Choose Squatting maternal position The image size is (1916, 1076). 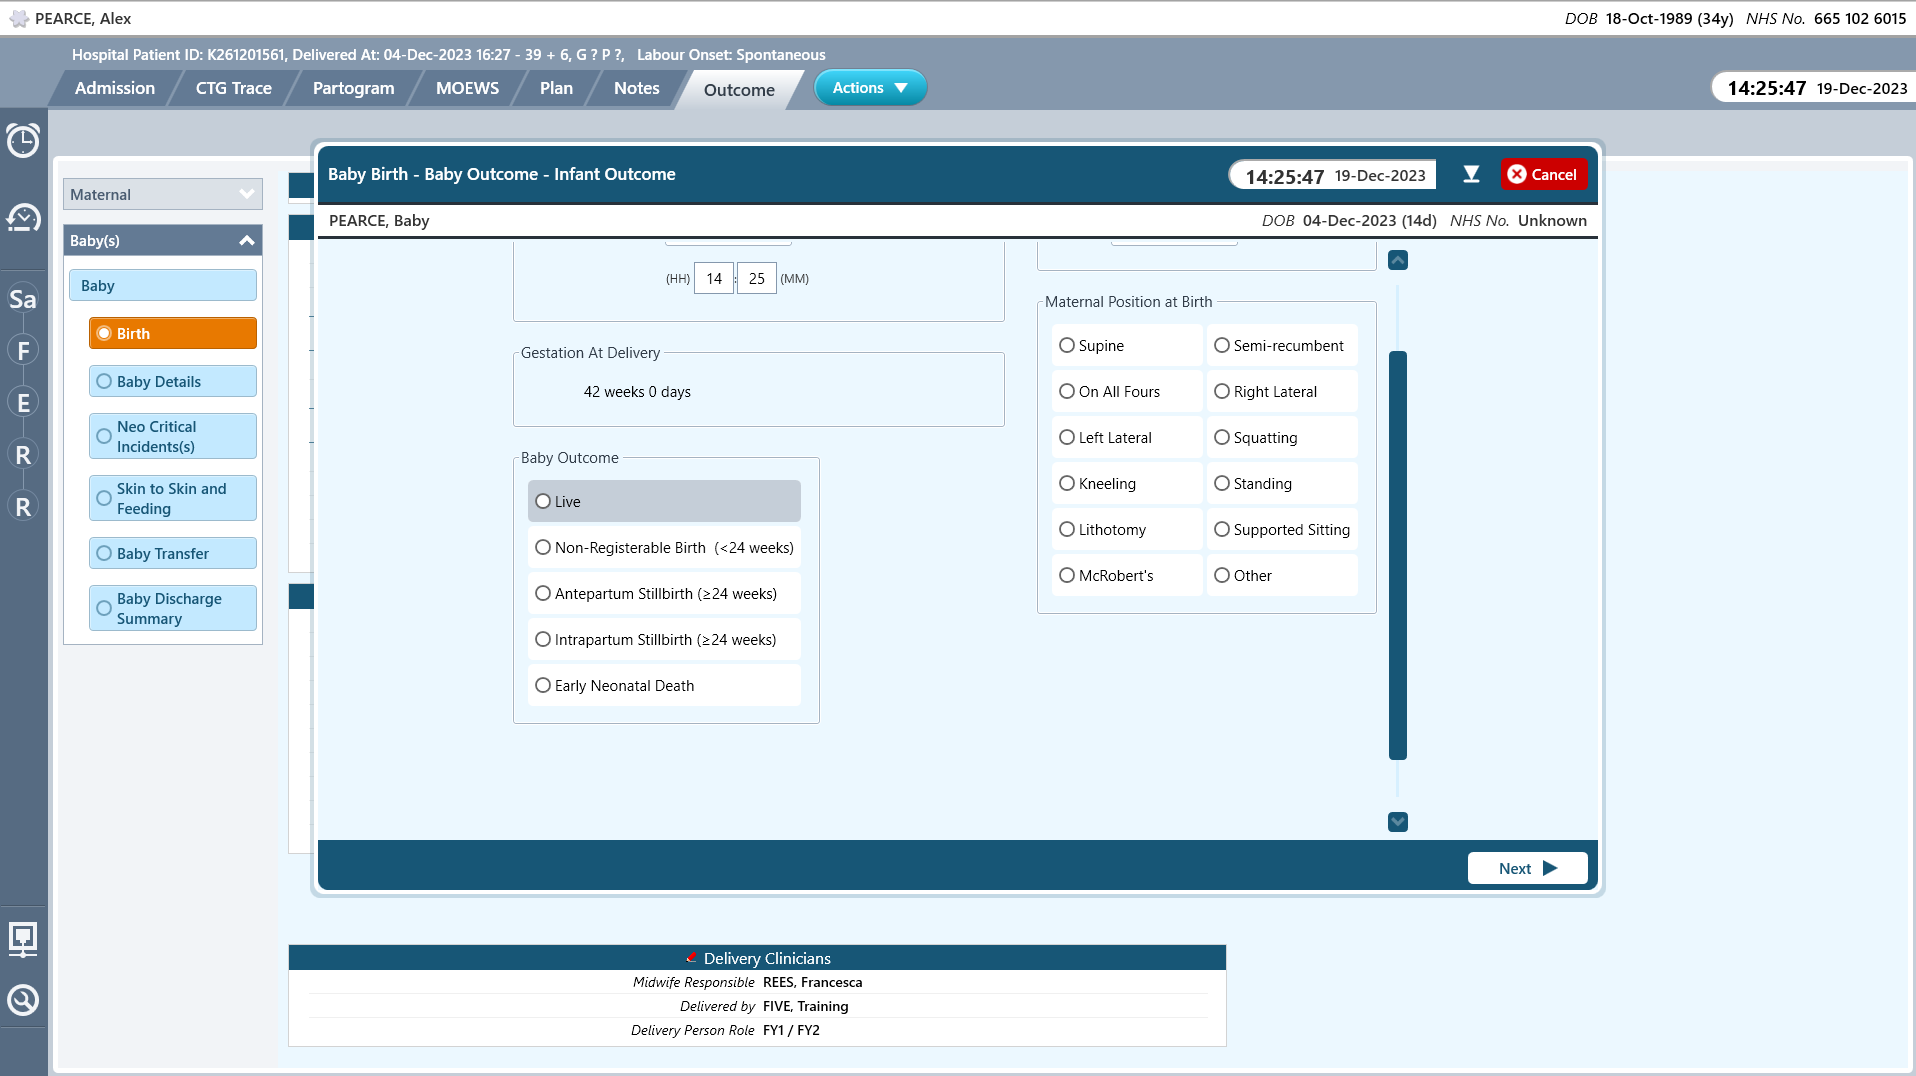(x=1282, y=437)
